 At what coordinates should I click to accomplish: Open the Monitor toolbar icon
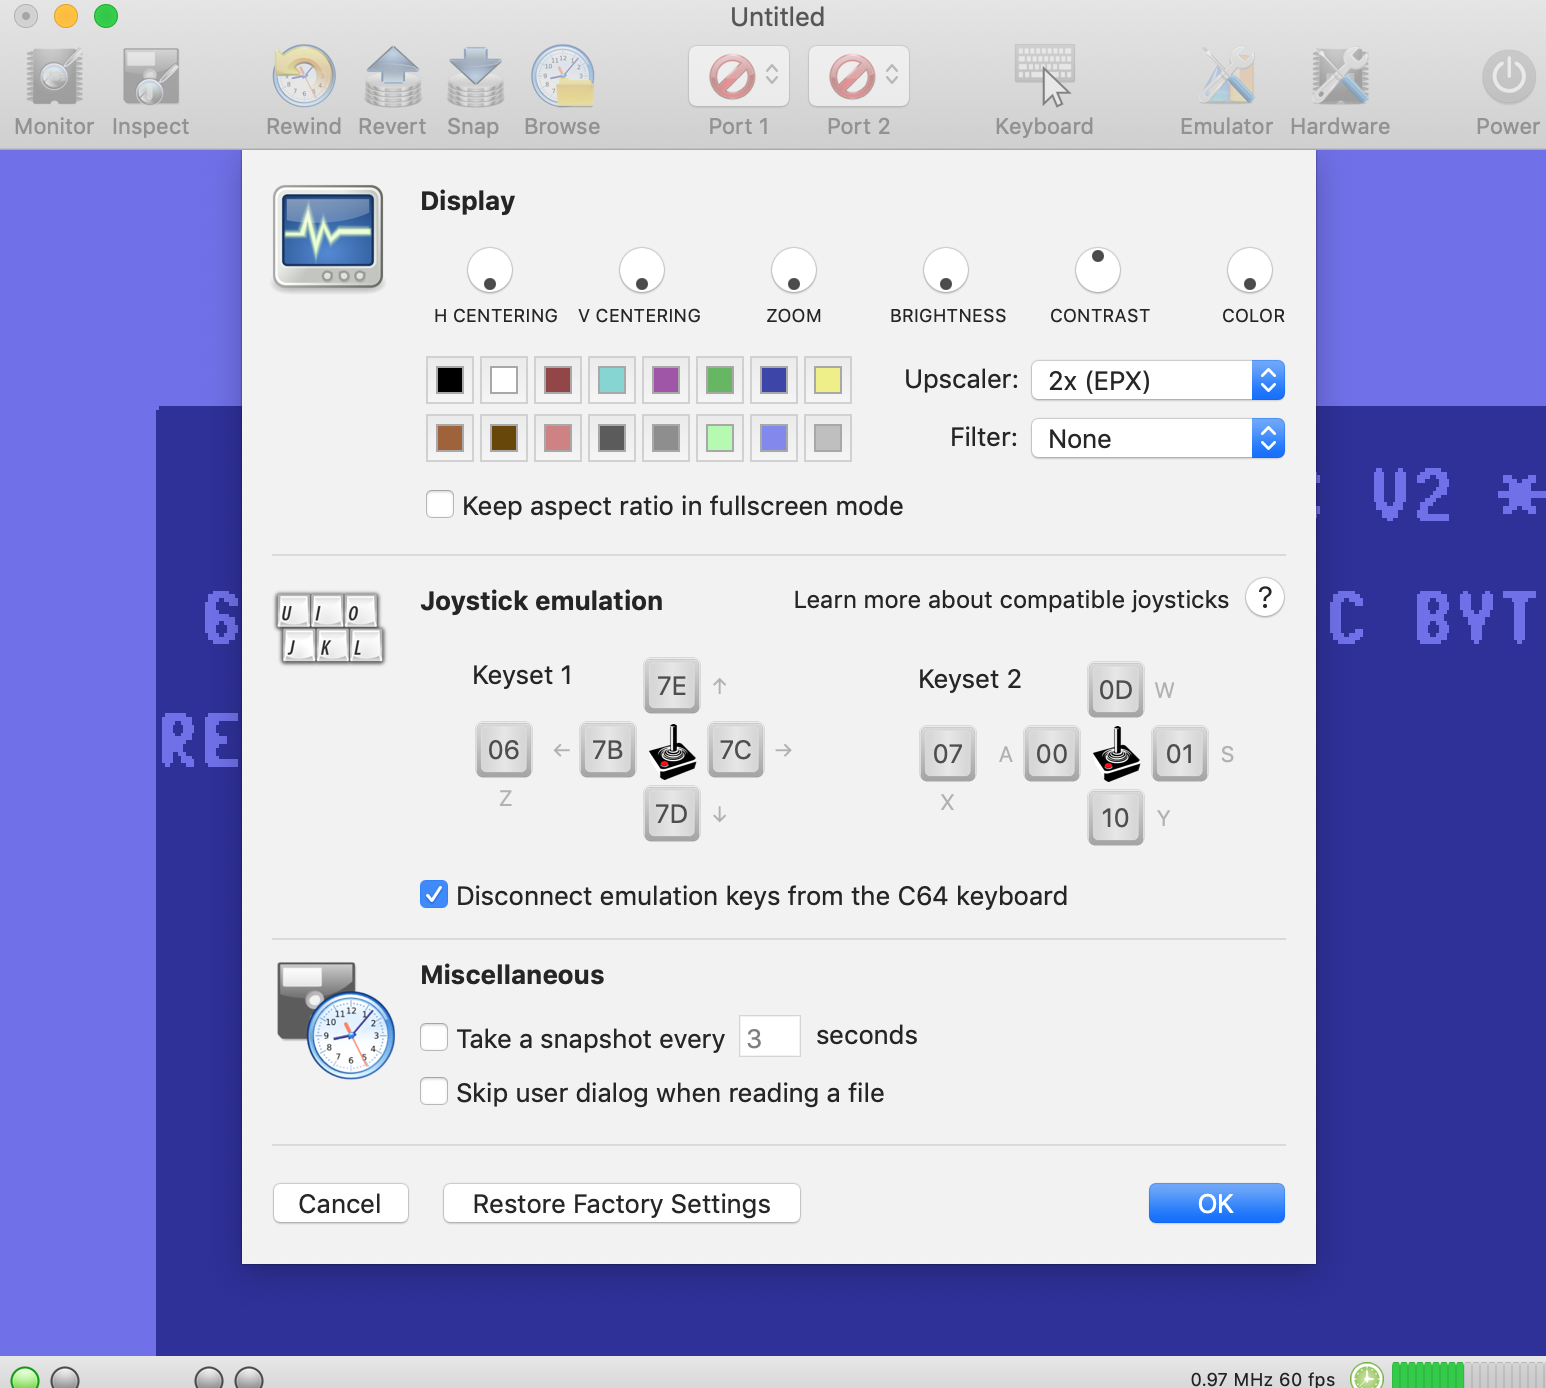[54, 77]
